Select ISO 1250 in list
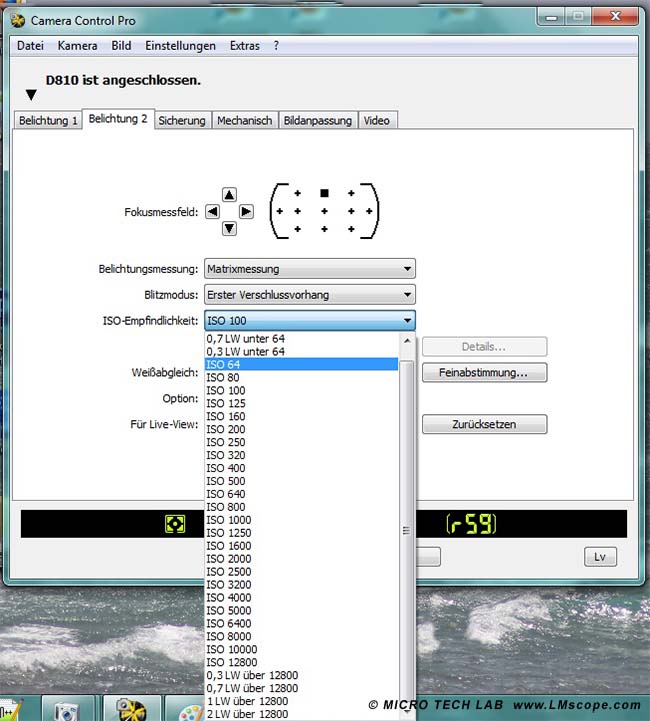Image resolution: width=650 pixels, height=721 pixels. click(302, 532)
